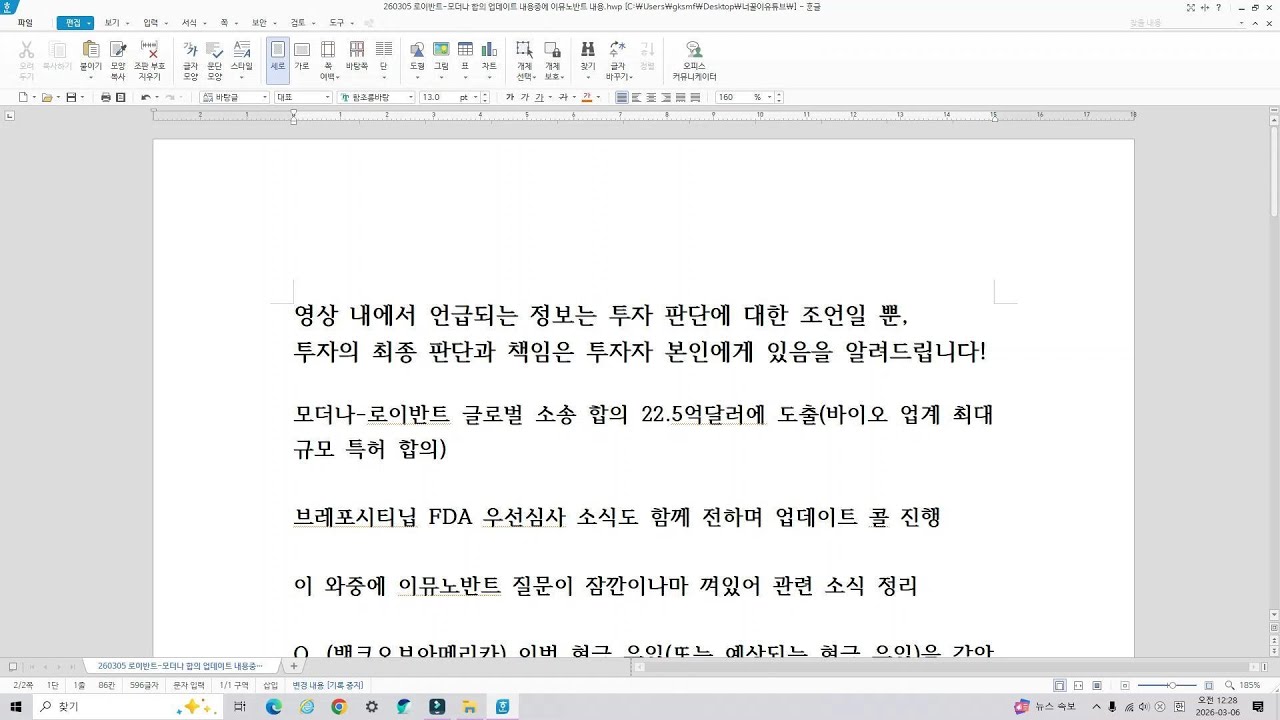Adjust the zoom slider at 185%
The width and height of the screenshot is (1280, 720).
1171,685
